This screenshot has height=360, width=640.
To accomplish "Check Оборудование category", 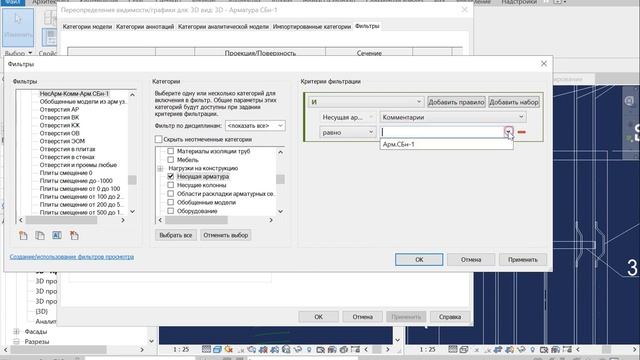I will tap(171, 211).
